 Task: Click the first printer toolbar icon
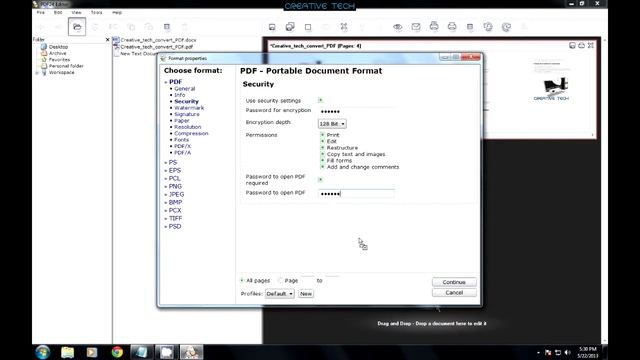click(434, 27)
